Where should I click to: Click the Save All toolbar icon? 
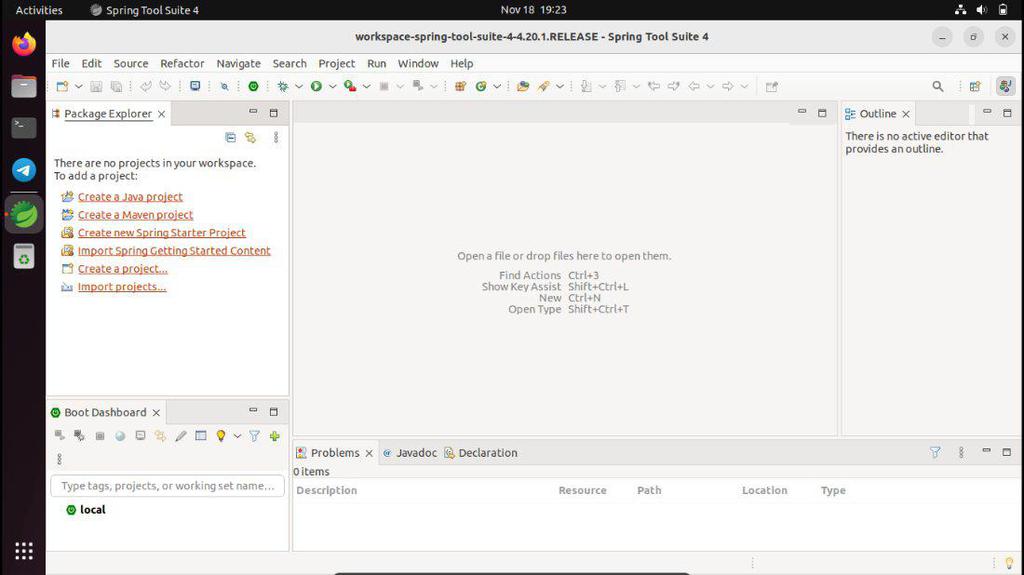(116, 86)
